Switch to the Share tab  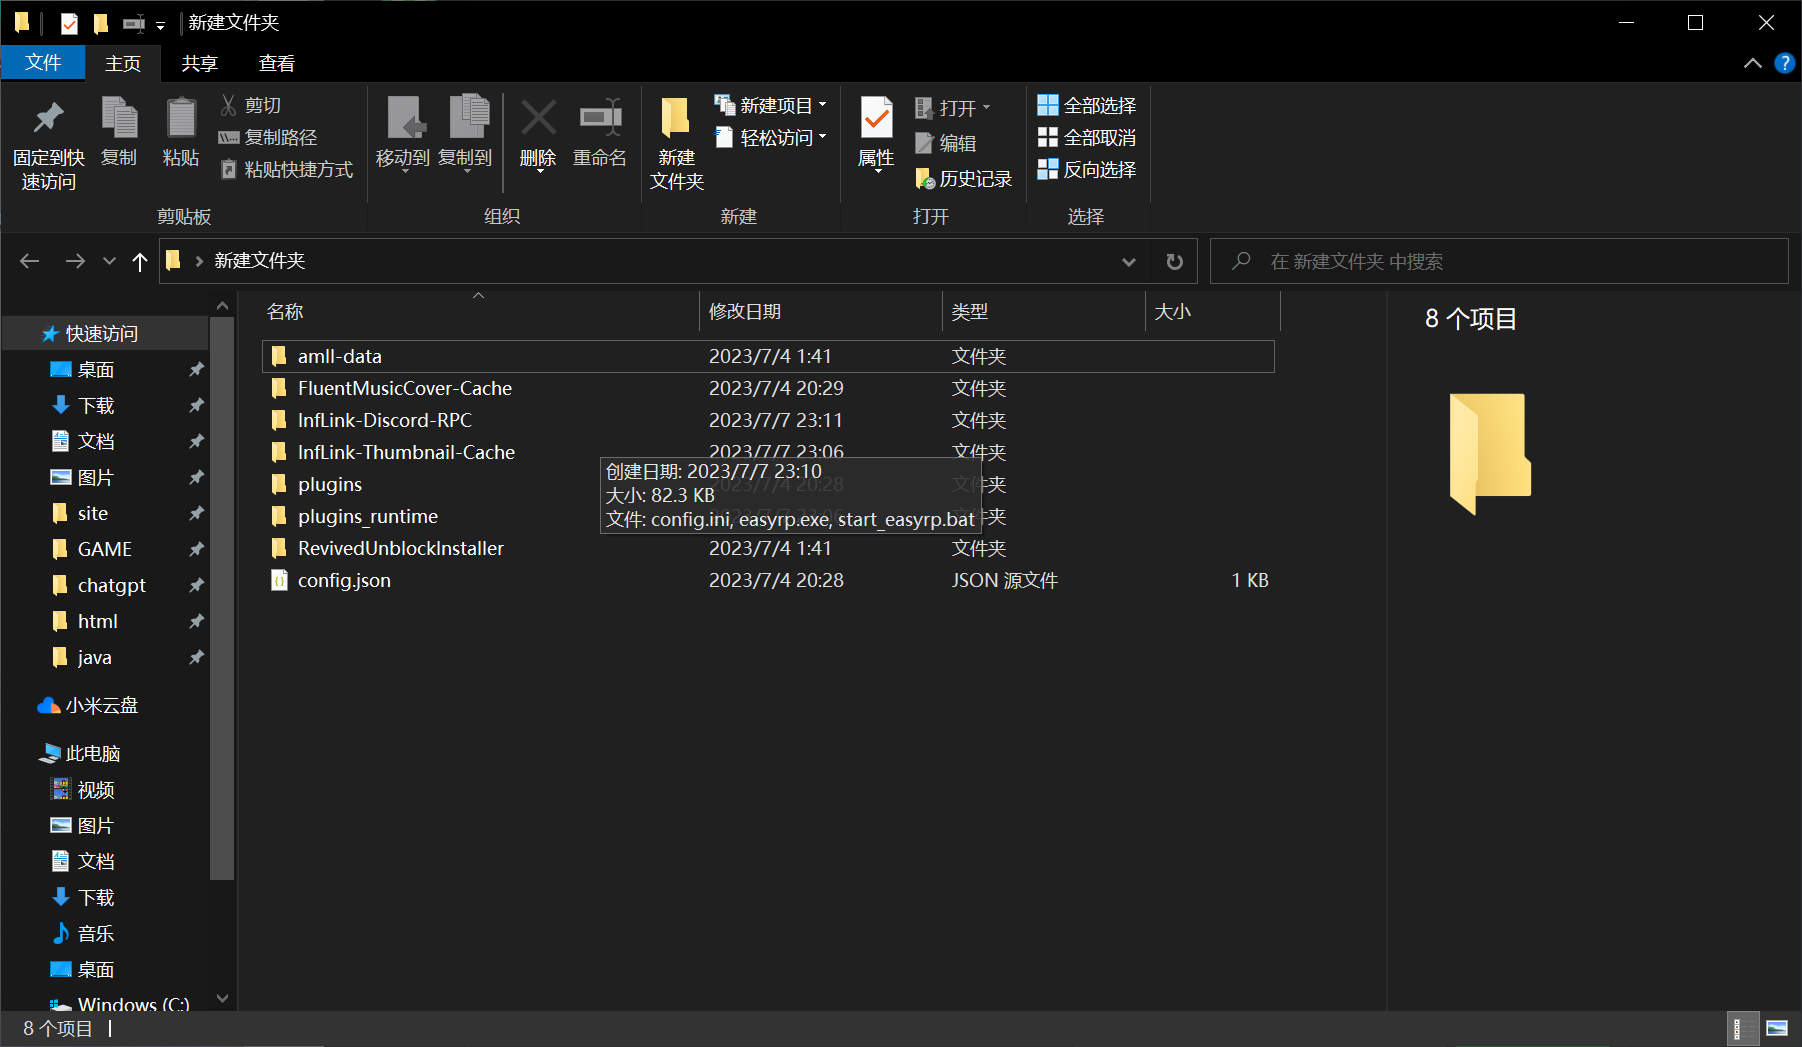pos(200,63)
